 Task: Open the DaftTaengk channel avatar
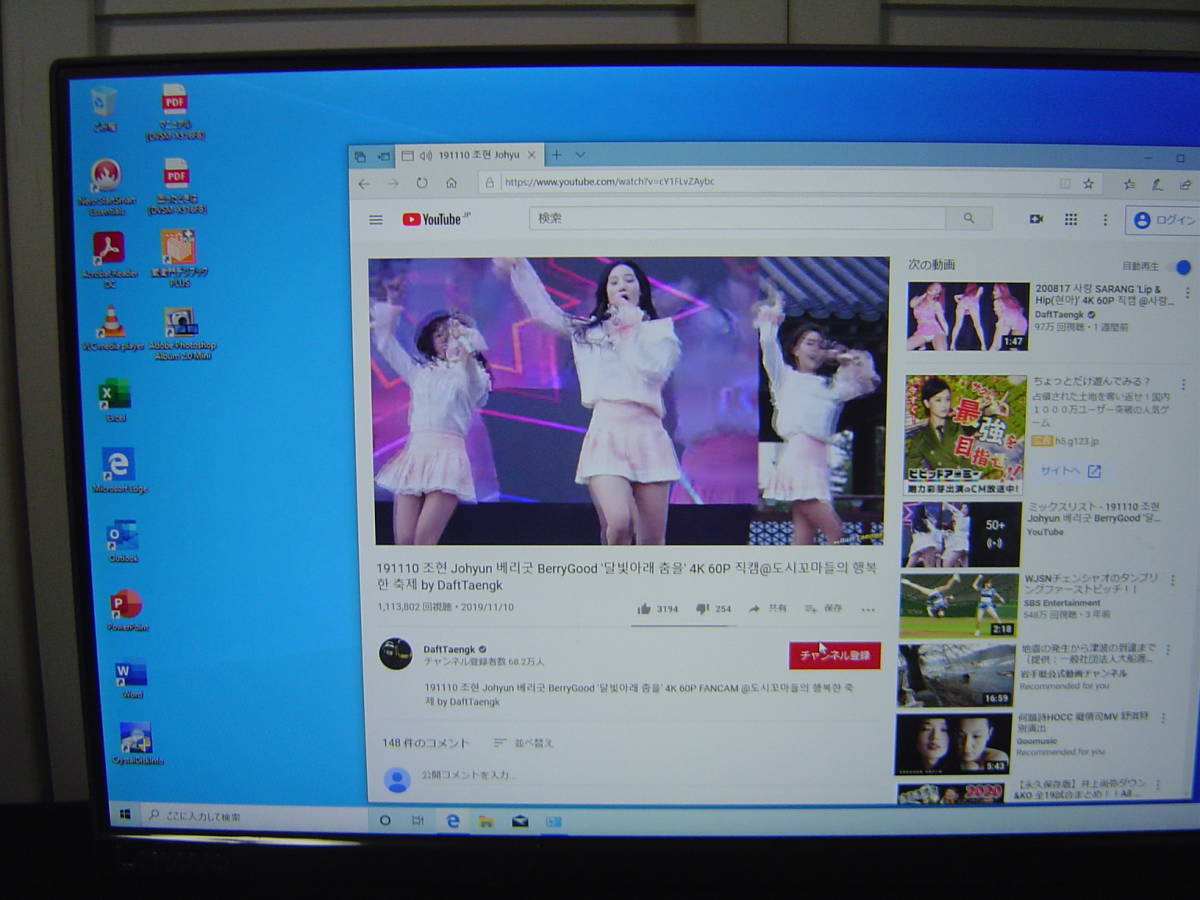coord(395,654)
